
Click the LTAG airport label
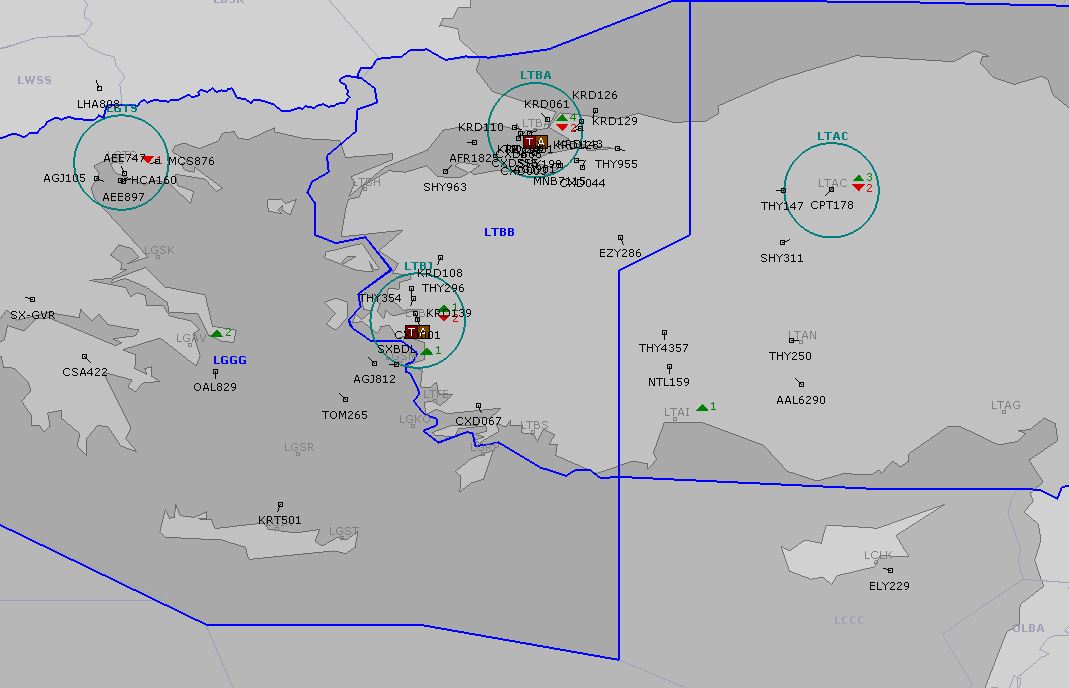(x=1006, y=406)
